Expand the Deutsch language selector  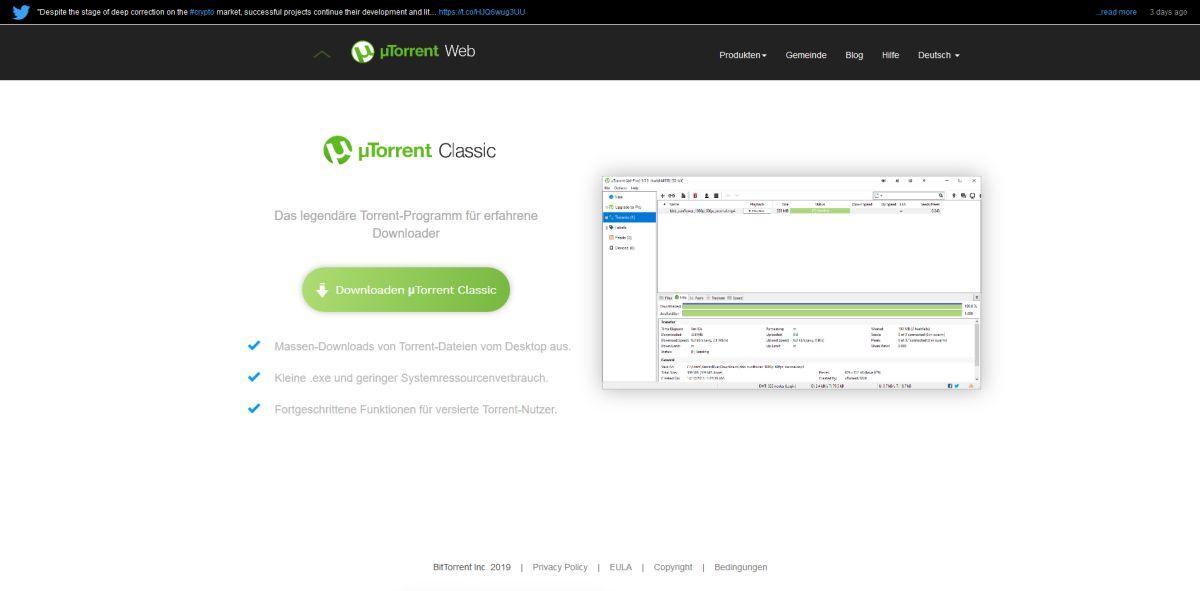938,56
